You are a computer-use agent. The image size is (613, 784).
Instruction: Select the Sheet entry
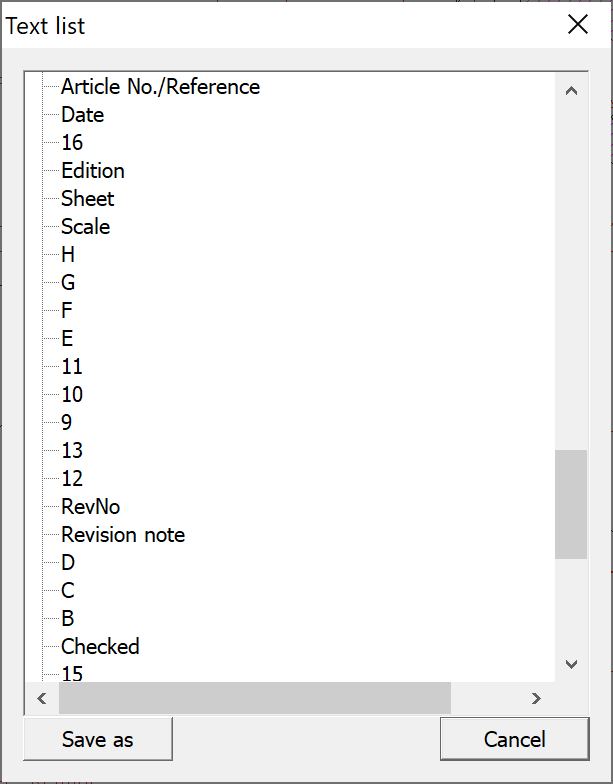click(x=88, y=199)
